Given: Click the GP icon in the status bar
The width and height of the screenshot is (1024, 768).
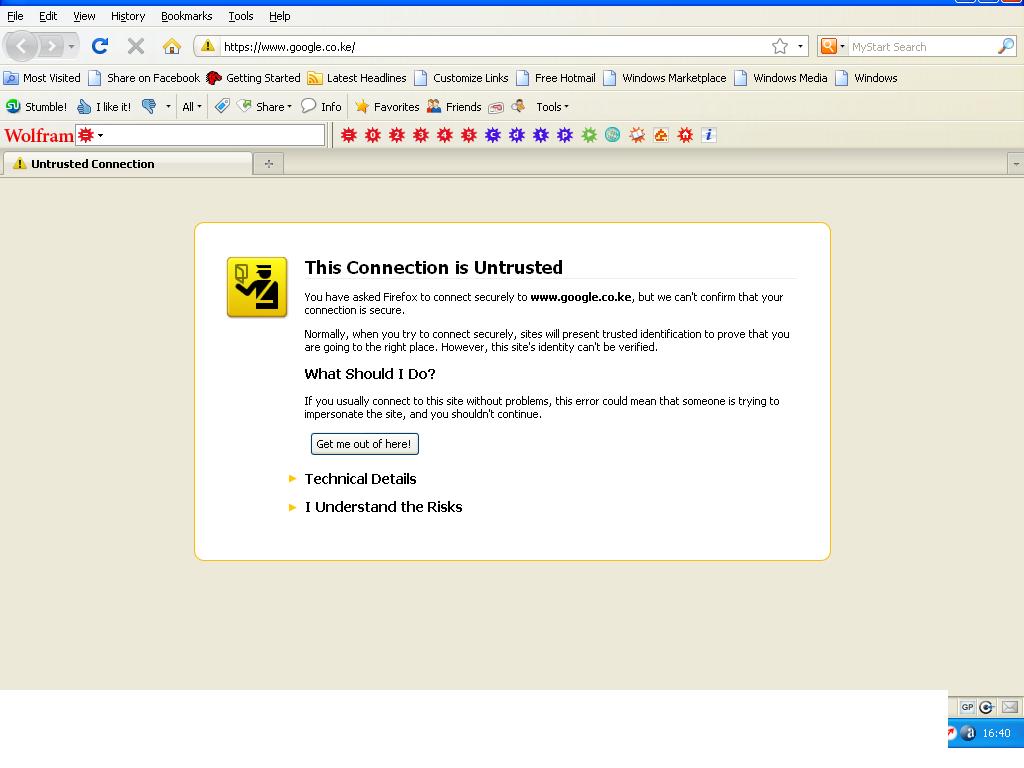Looking at the screenshot, I should pos(967,707).
